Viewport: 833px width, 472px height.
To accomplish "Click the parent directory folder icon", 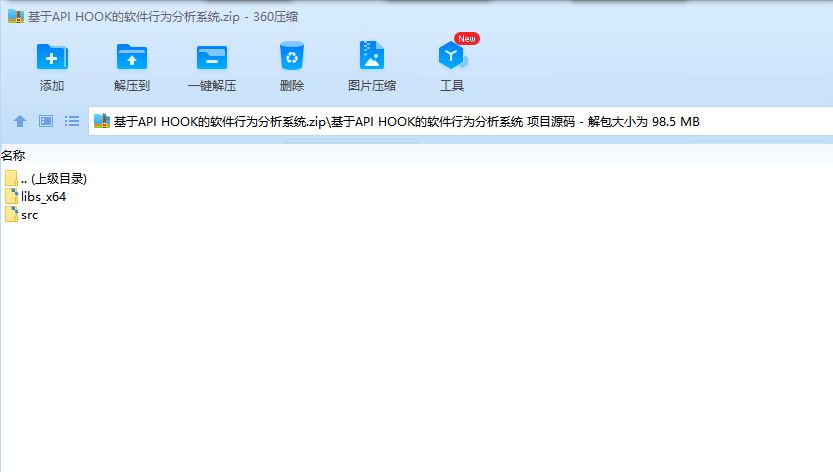I will click(11, 178).
